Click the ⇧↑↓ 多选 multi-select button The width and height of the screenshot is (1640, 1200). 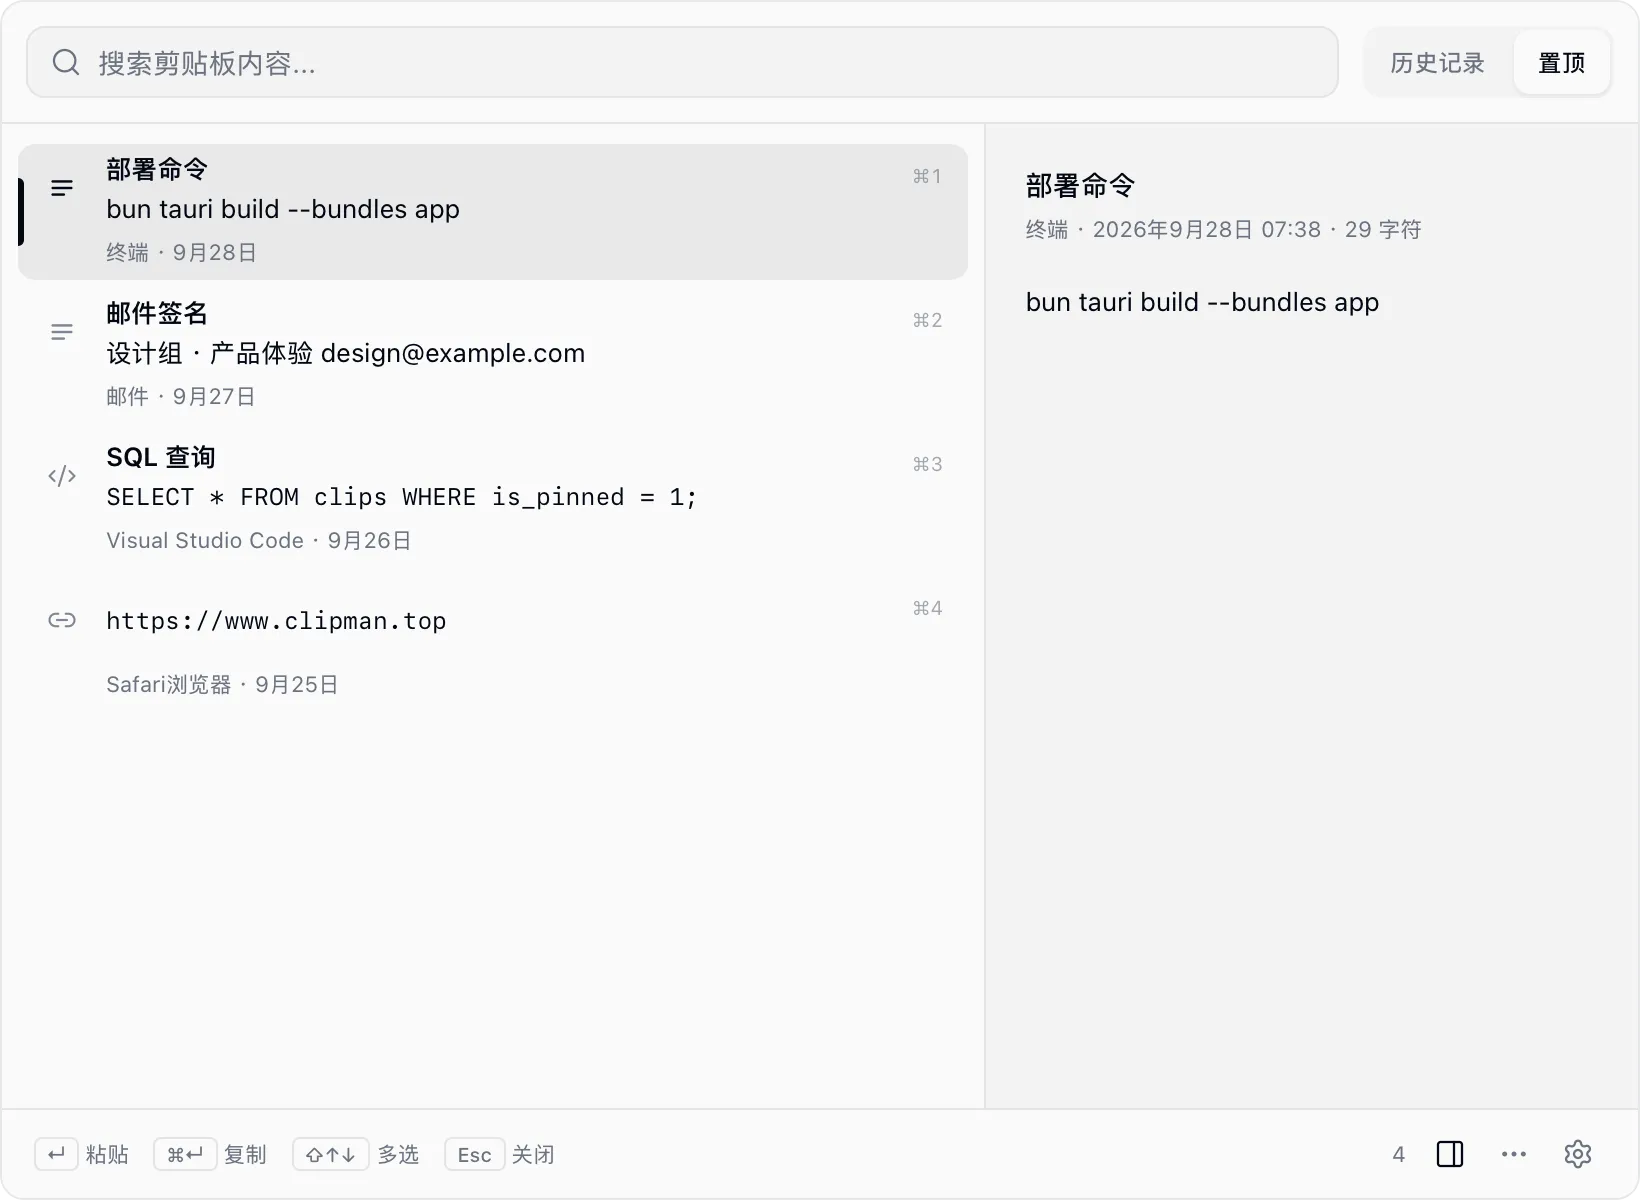point(356,1154)
